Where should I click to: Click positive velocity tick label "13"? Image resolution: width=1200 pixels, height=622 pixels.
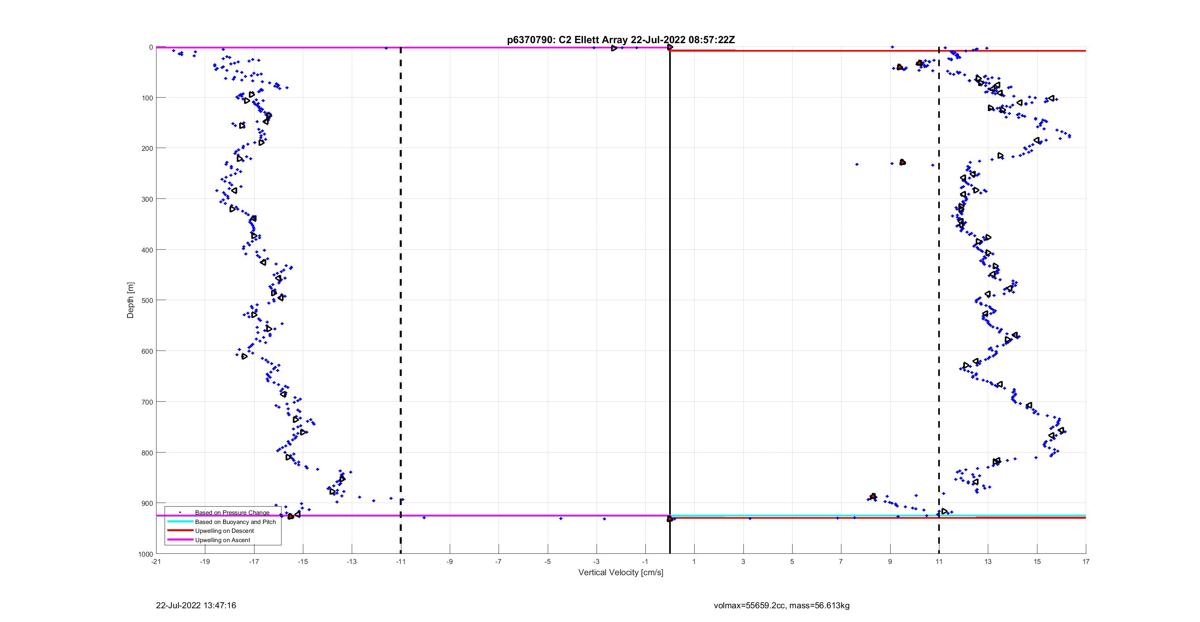[988, 562]
